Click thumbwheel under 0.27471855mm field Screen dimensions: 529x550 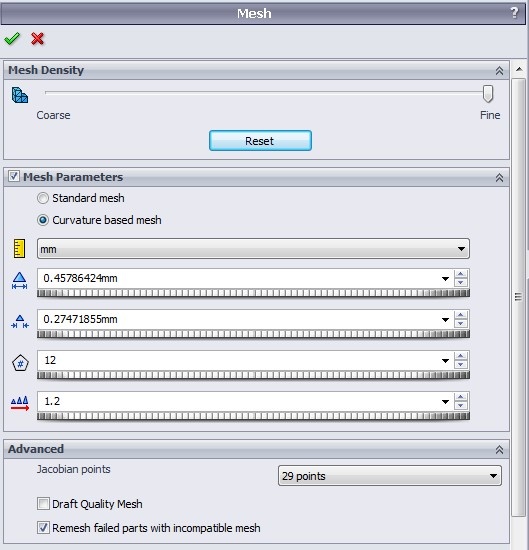click(253, 334)
